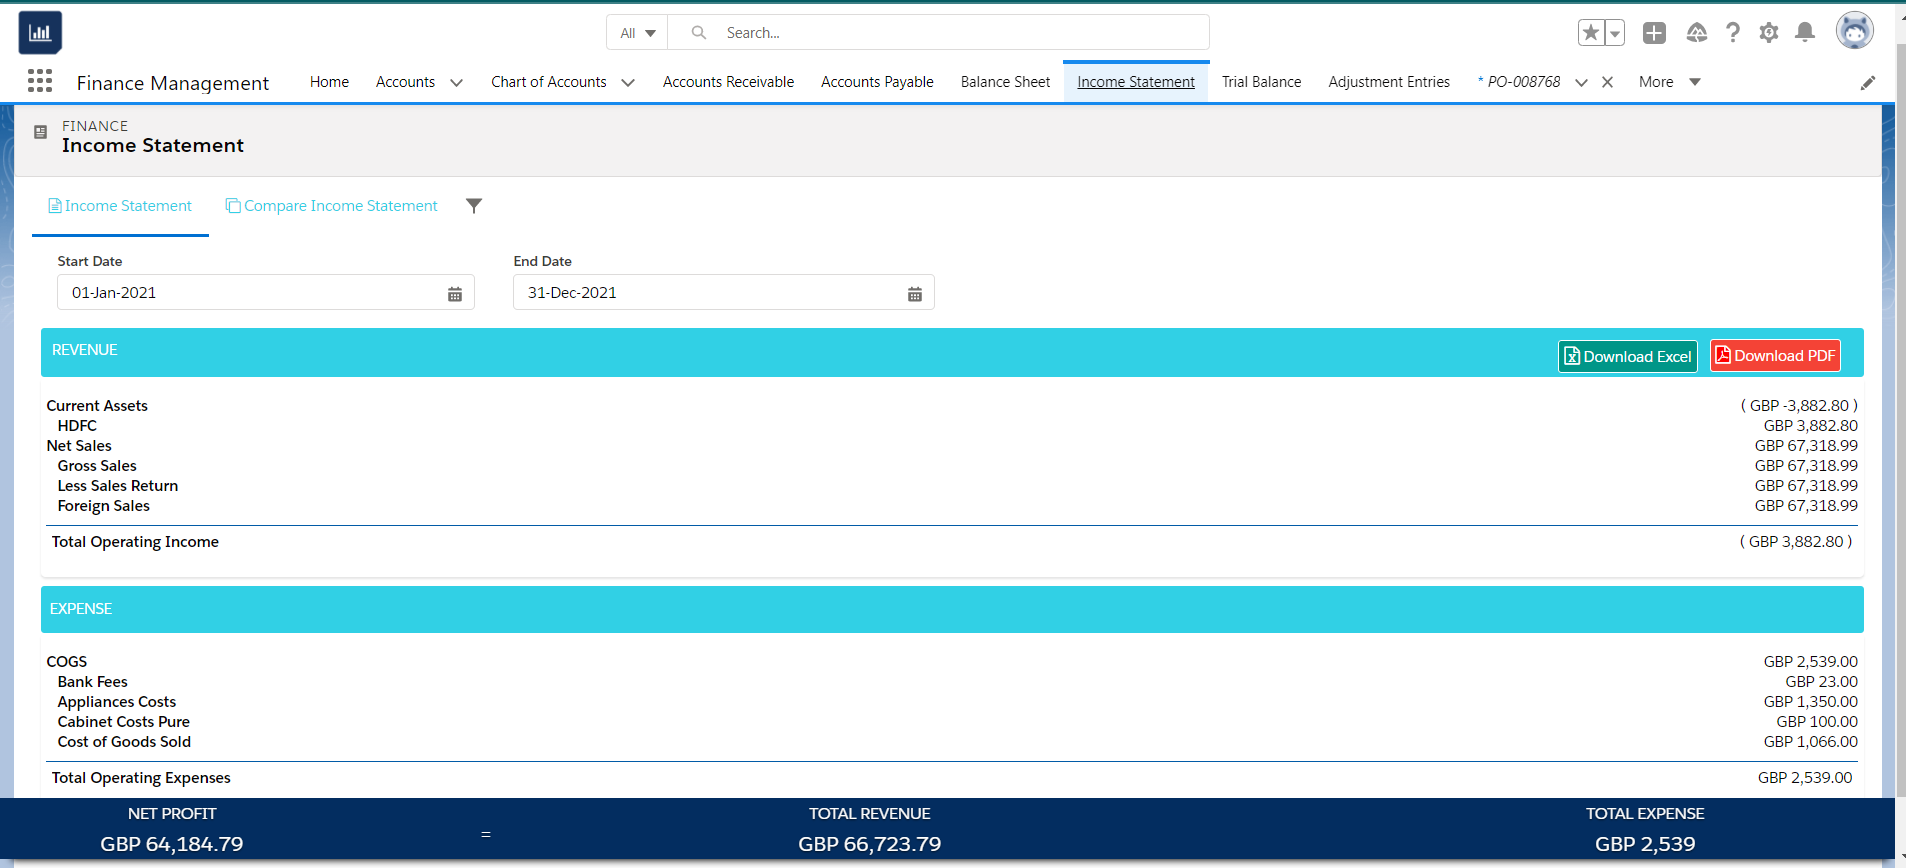The height and width of the screenshot is (868, 1906).
Task: Switch to the Balance Sheet tab
Action: click(x=1005, y=82)
